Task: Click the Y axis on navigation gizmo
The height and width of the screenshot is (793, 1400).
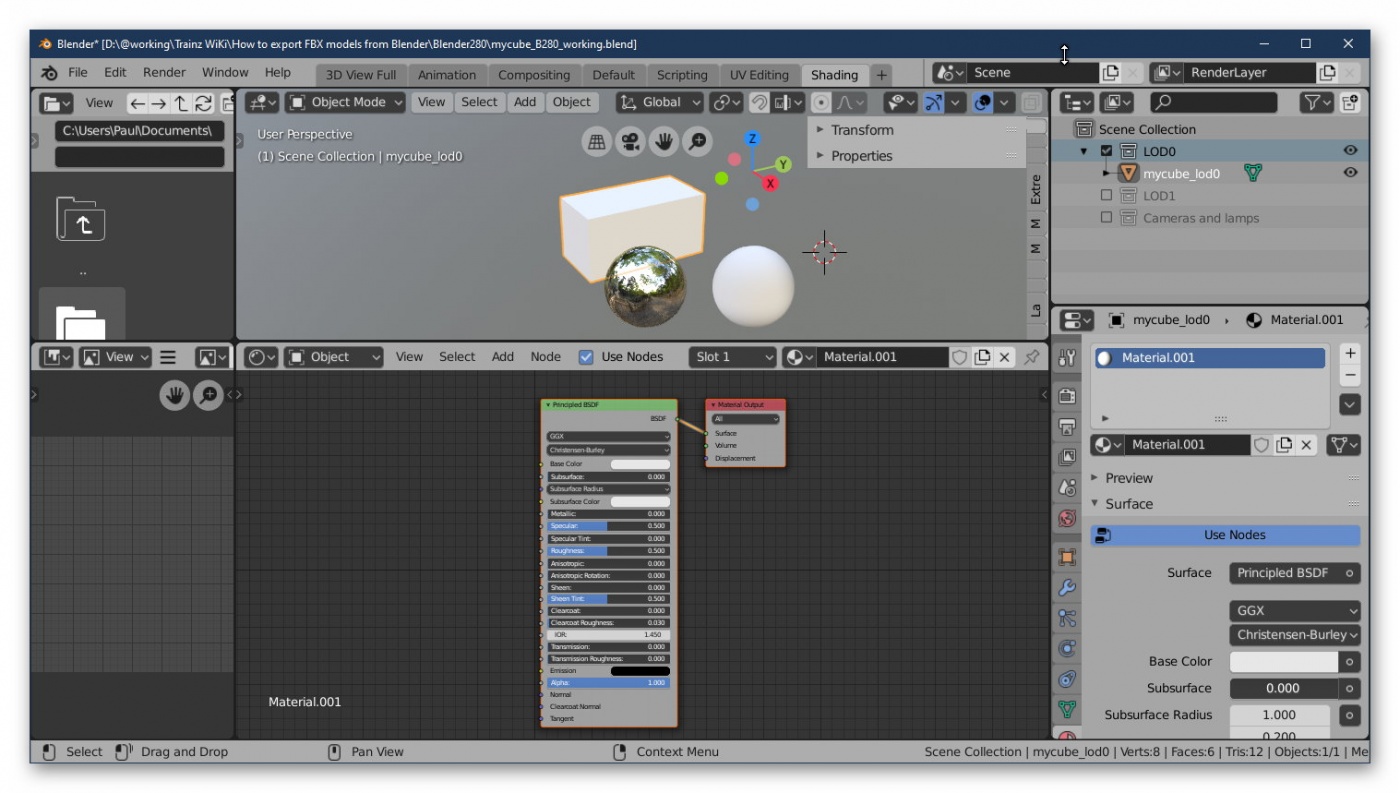Action: tap(783, 164)
